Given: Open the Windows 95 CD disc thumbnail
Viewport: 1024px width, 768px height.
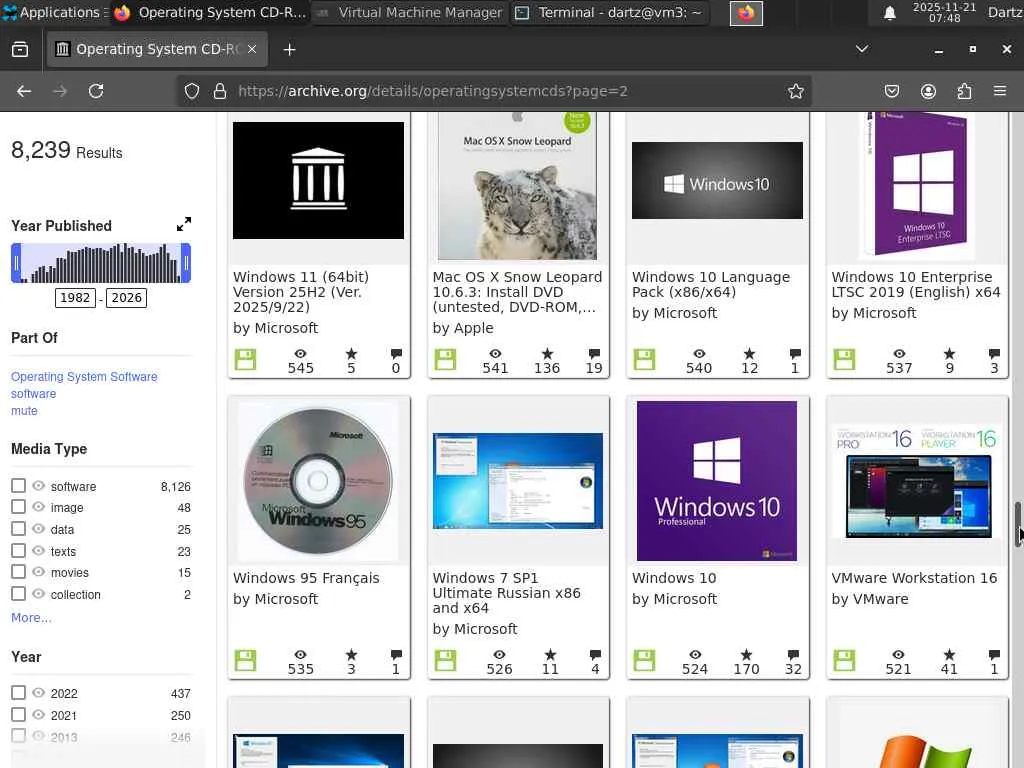Looking at the screenshot, I should [x=318, y=481].
